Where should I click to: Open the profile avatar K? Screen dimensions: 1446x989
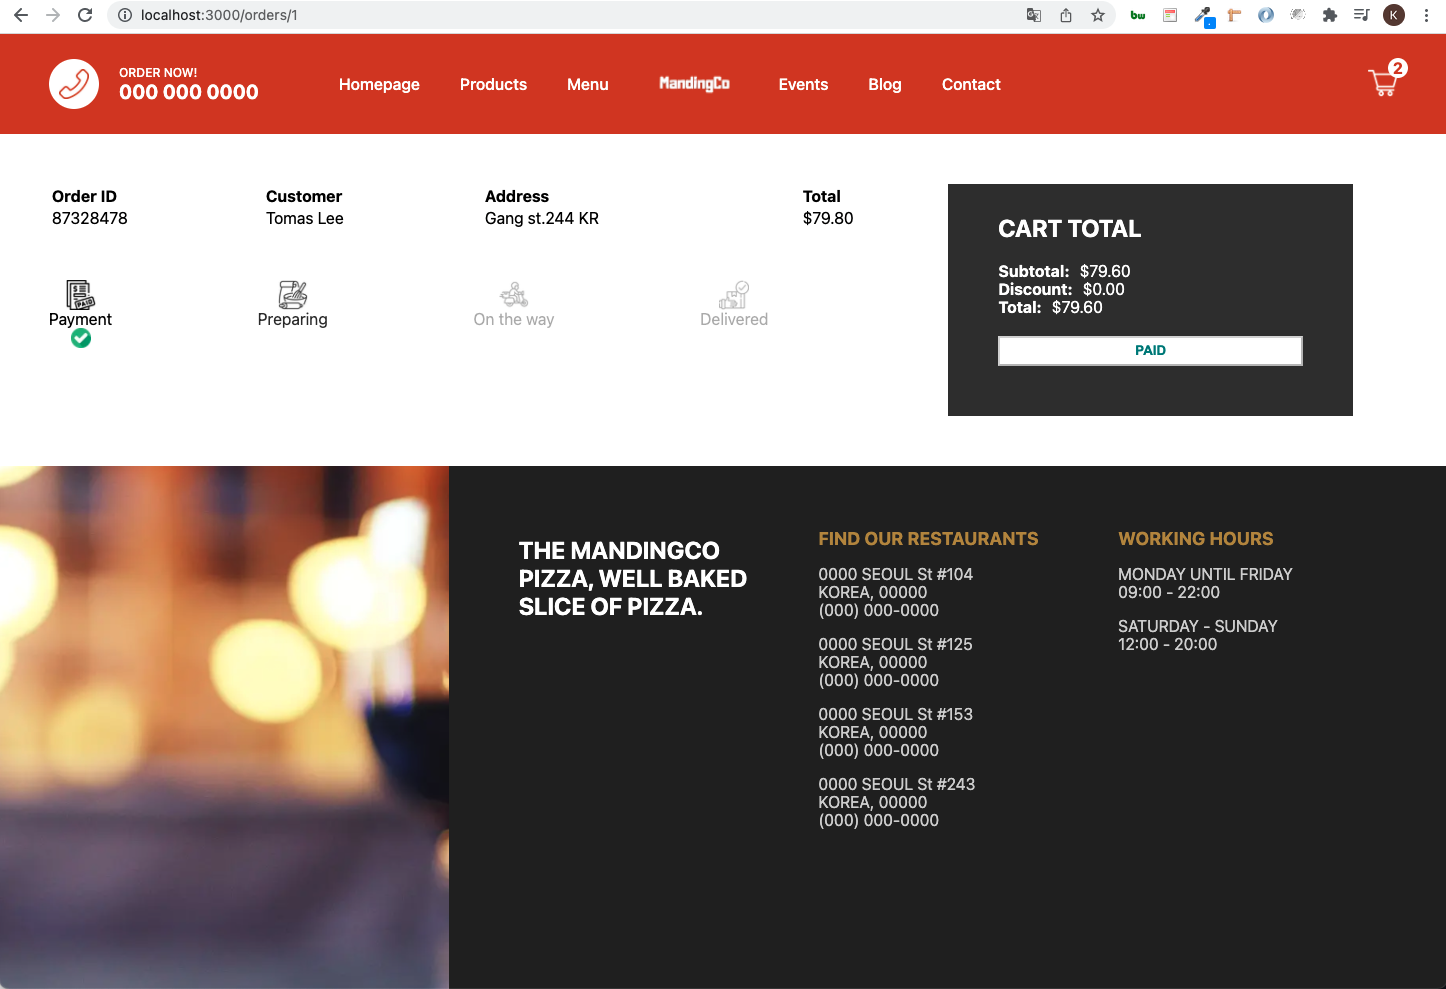pos(1394,15)
